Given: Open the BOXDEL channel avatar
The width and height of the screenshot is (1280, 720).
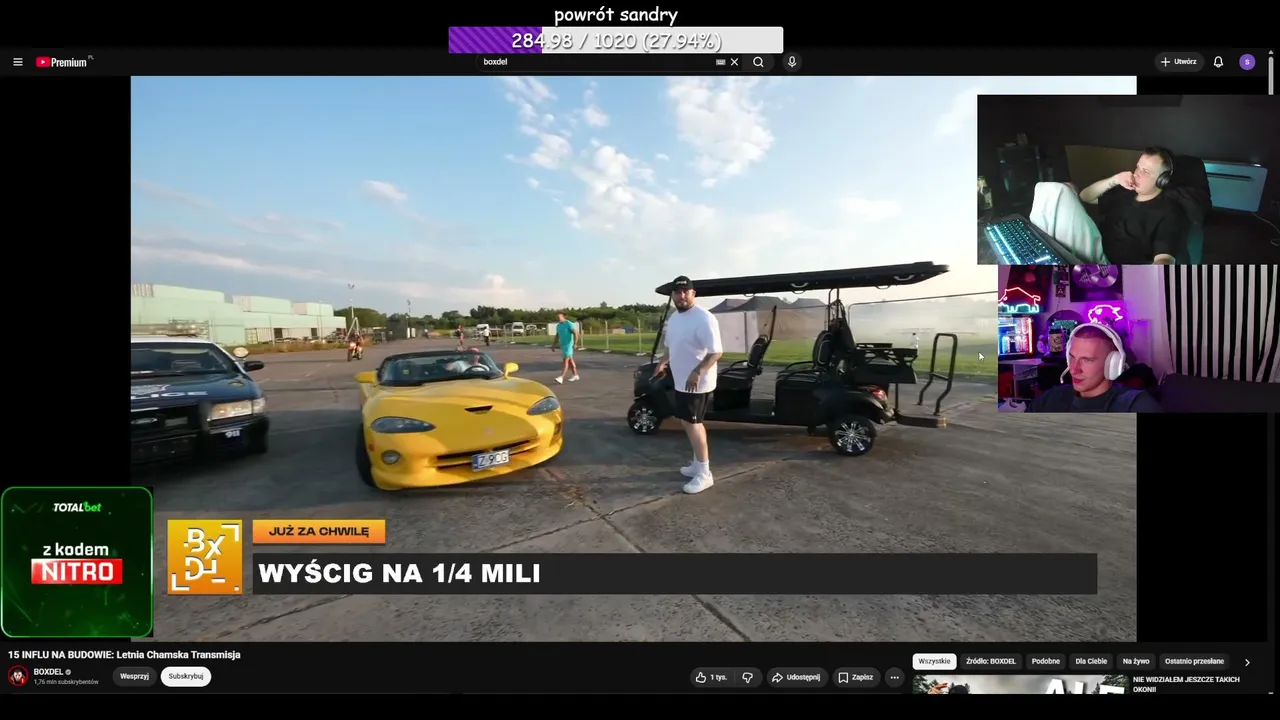Looking at the screenshot, I should (x=18, y=676).
